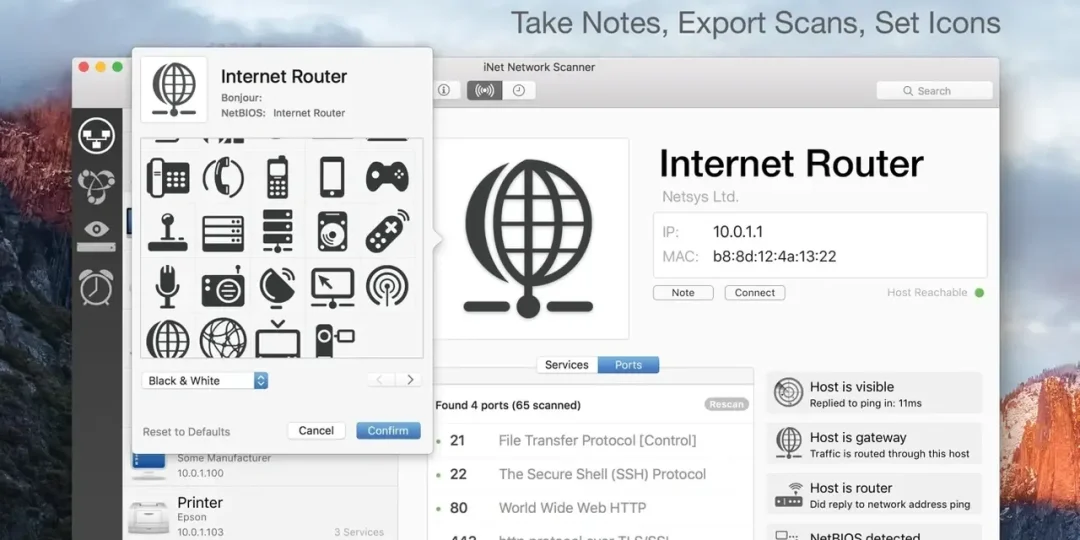This screenshot has width=1080, height=540.
Task: Go to previous icon page arrow
Action: (x=381, y=380)
